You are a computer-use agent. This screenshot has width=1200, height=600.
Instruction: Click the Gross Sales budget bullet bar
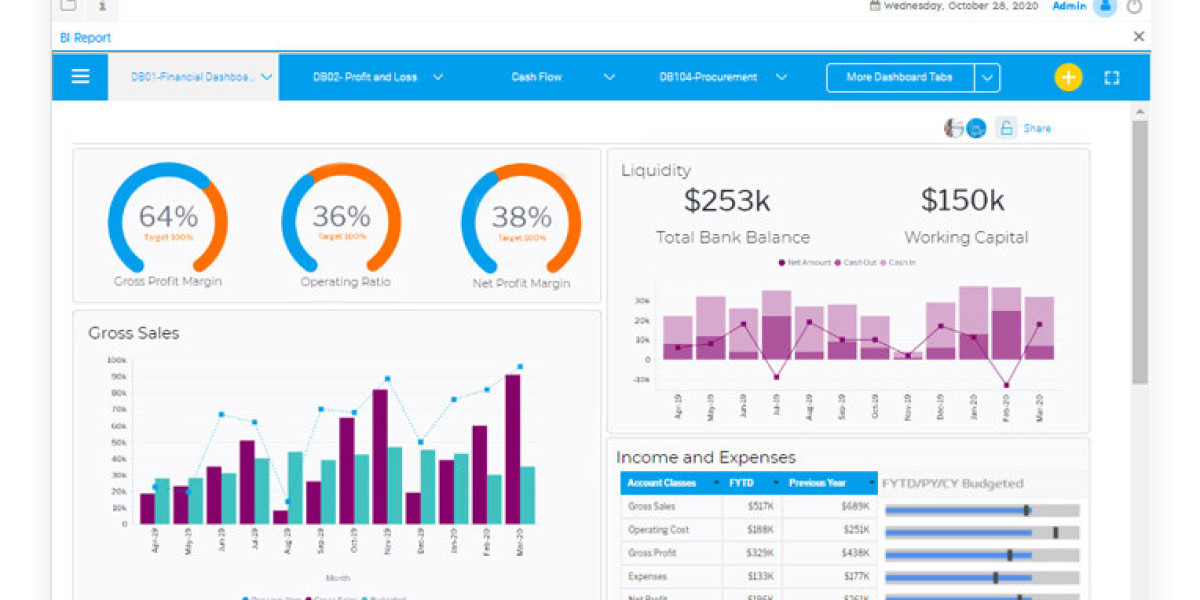[x=980, y=510]
